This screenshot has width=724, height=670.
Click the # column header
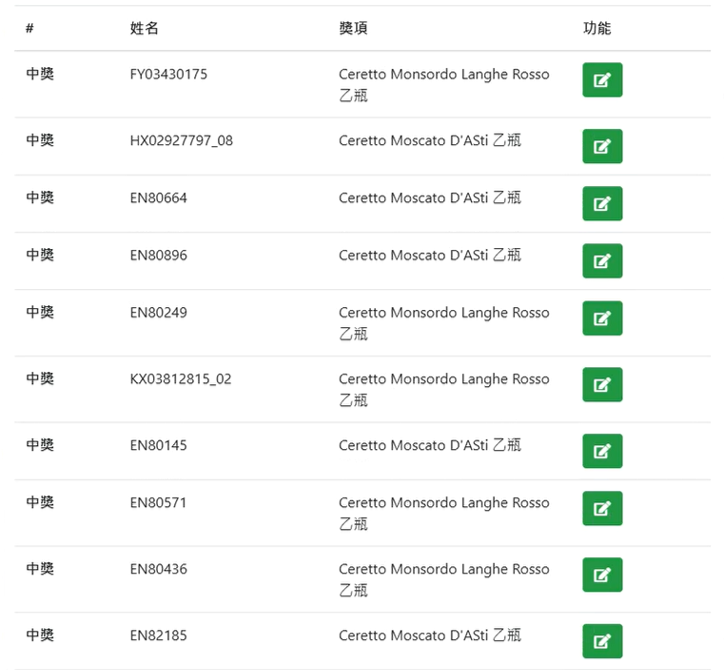[x=30, y=28]
